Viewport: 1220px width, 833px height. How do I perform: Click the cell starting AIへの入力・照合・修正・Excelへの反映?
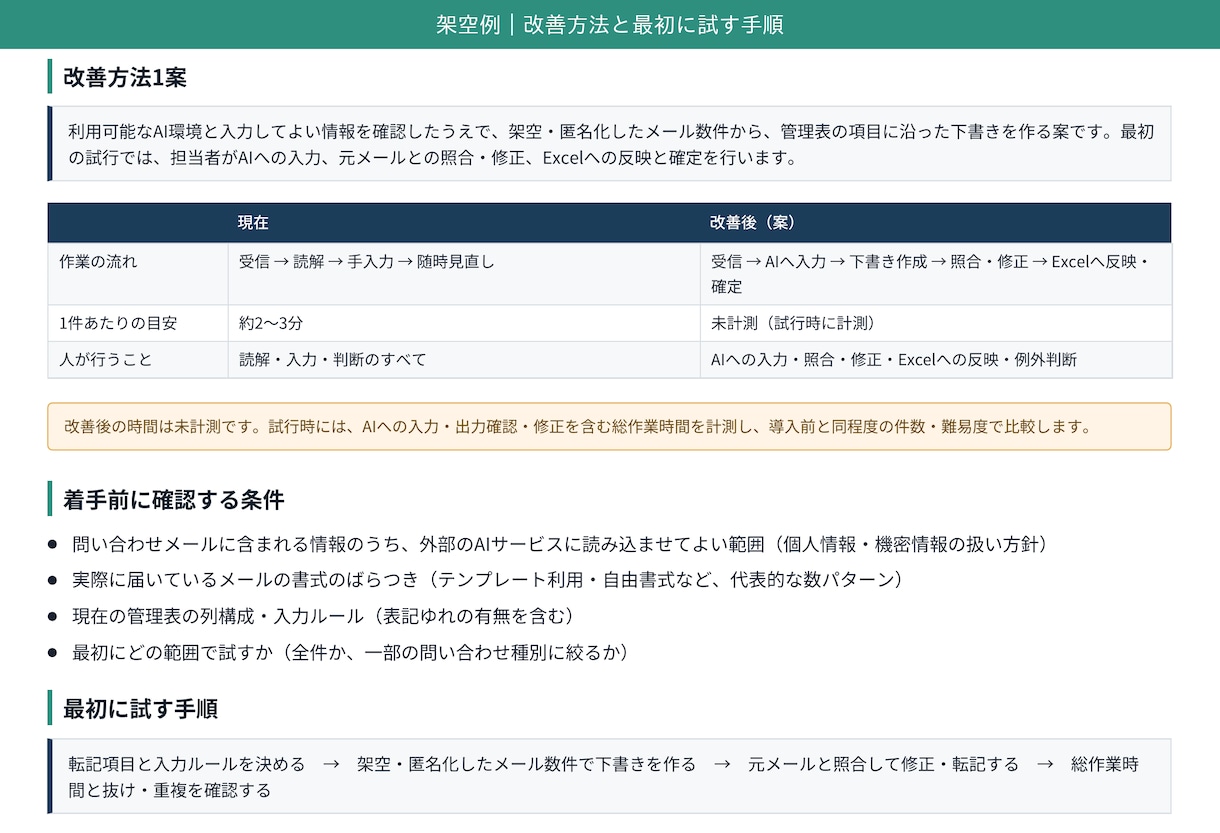(935, 359)
